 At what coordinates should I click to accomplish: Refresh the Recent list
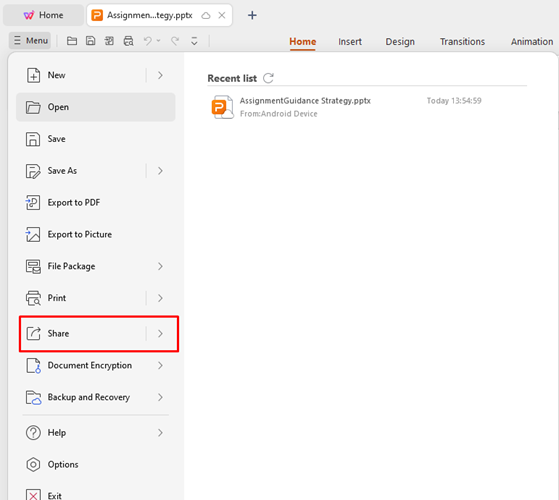pos(268,78)
